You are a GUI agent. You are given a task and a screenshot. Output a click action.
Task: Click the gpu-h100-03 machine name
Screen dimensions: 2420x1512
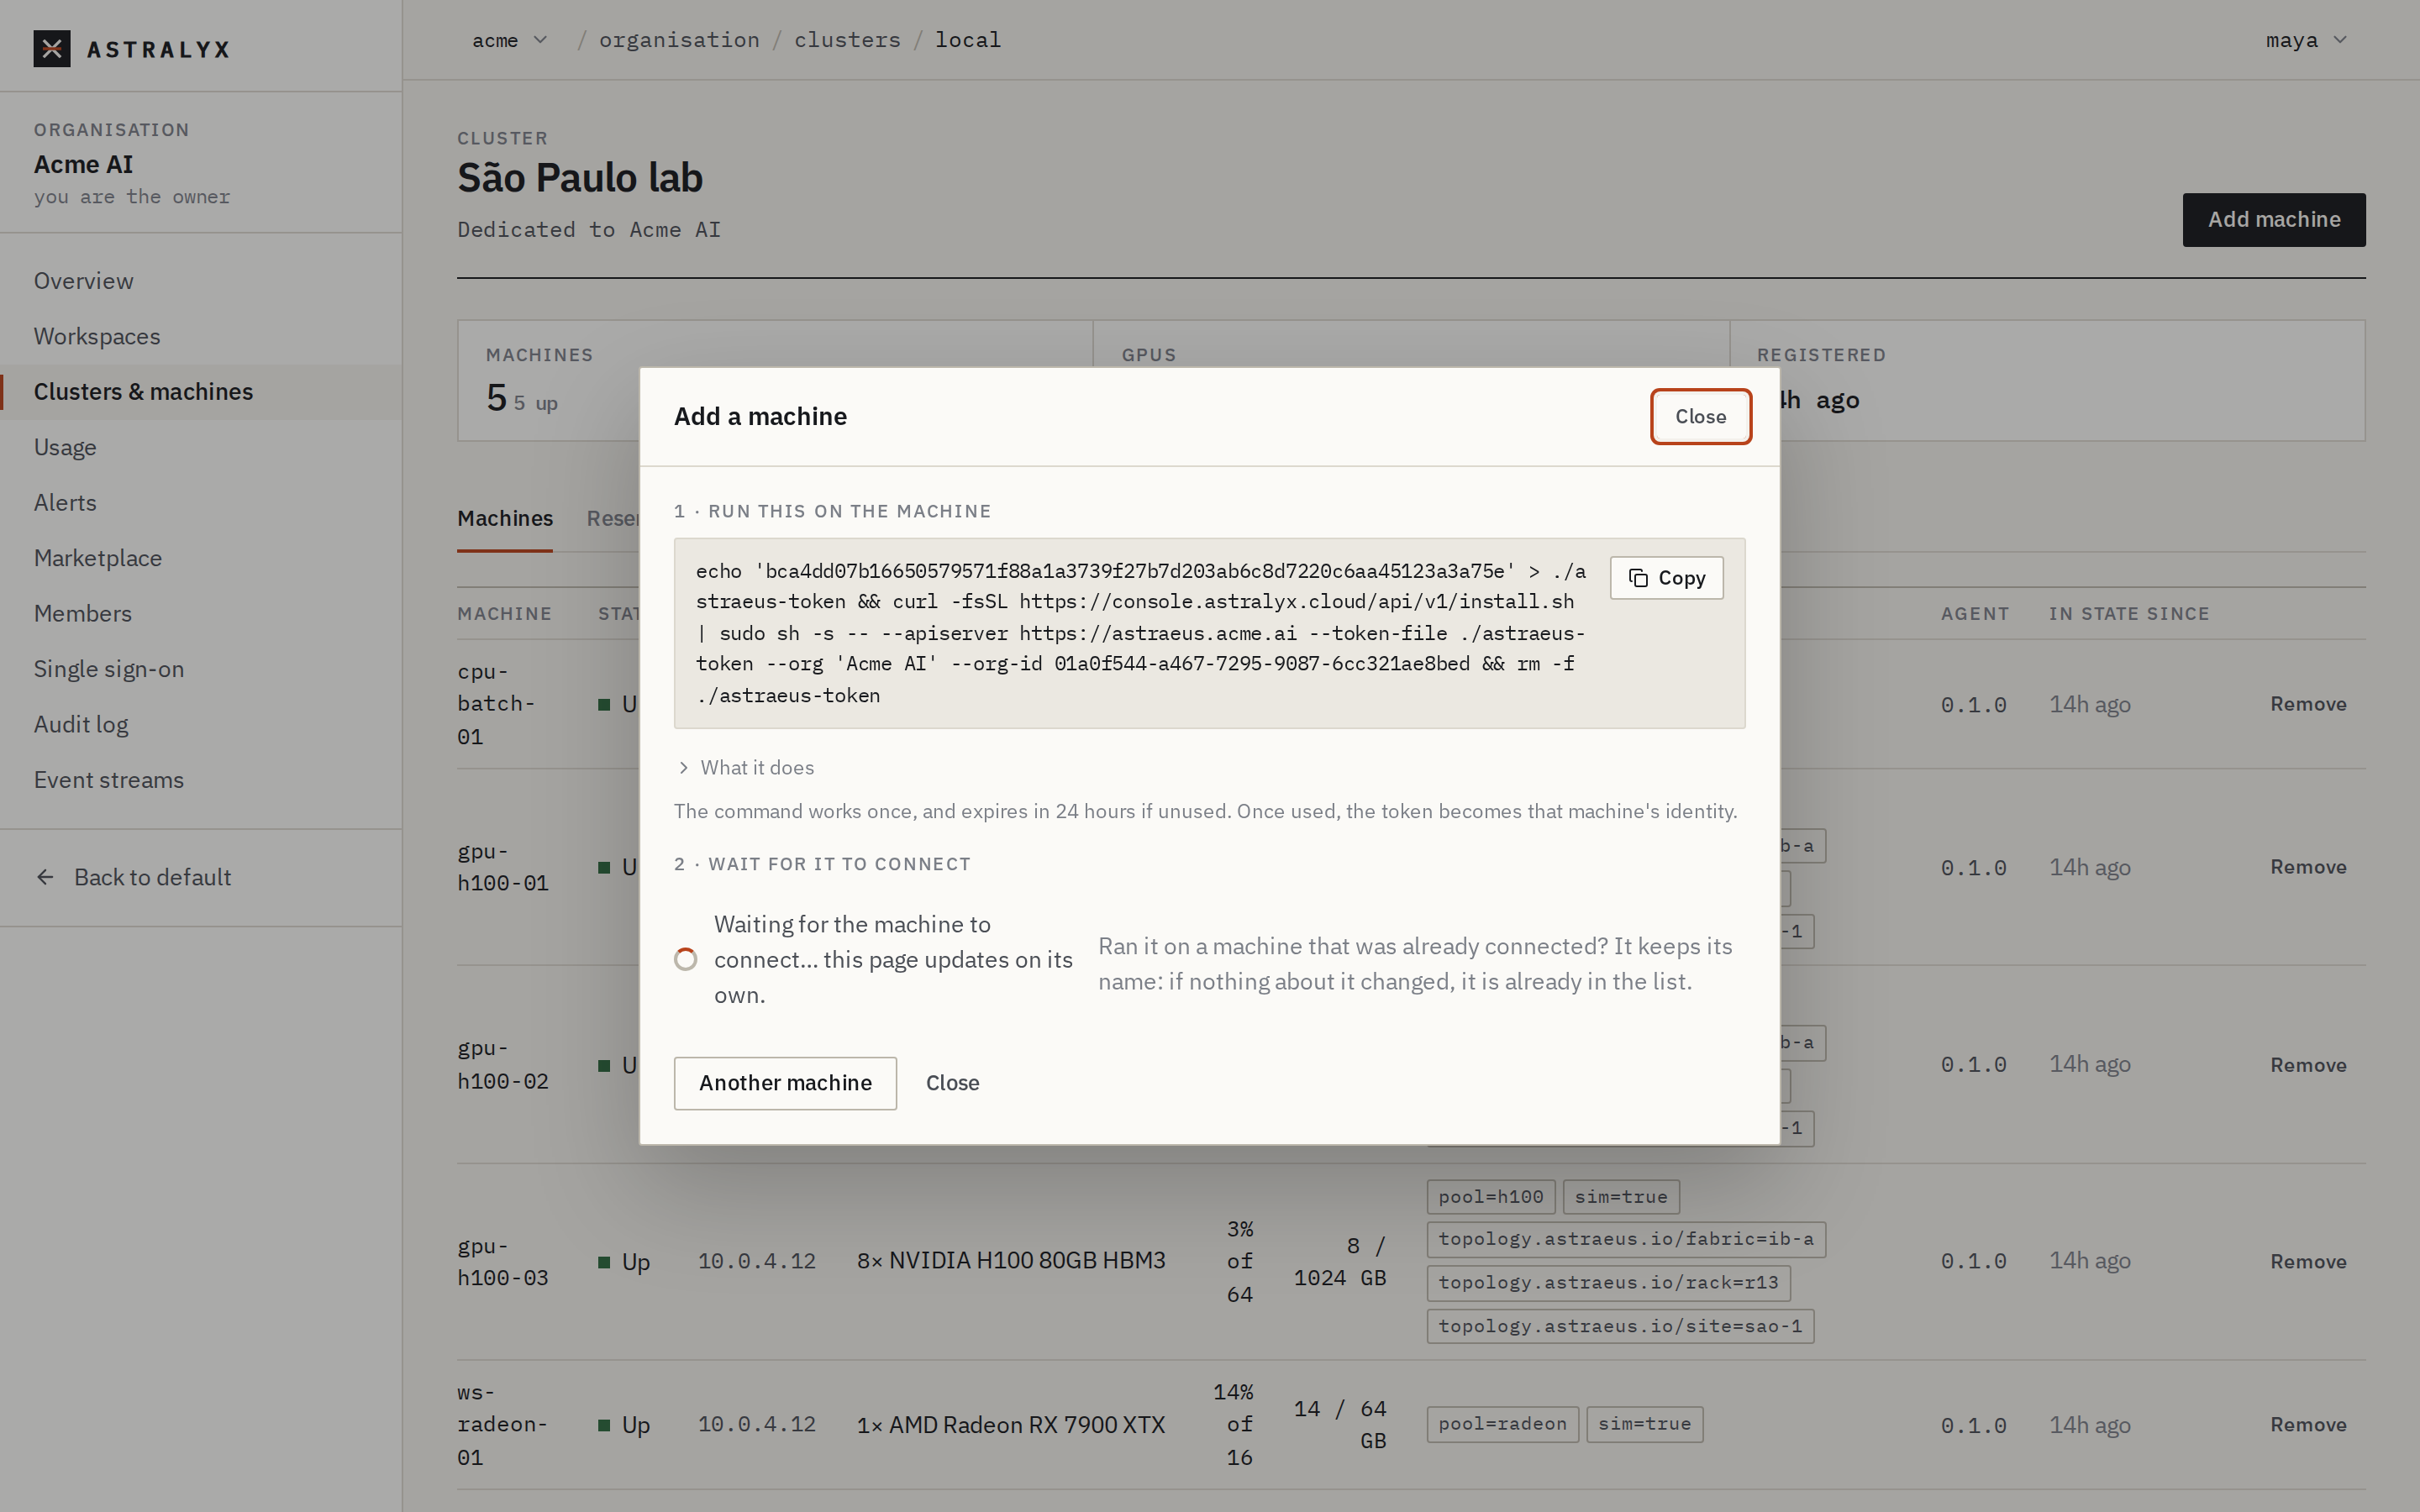tap(503, 1262)
